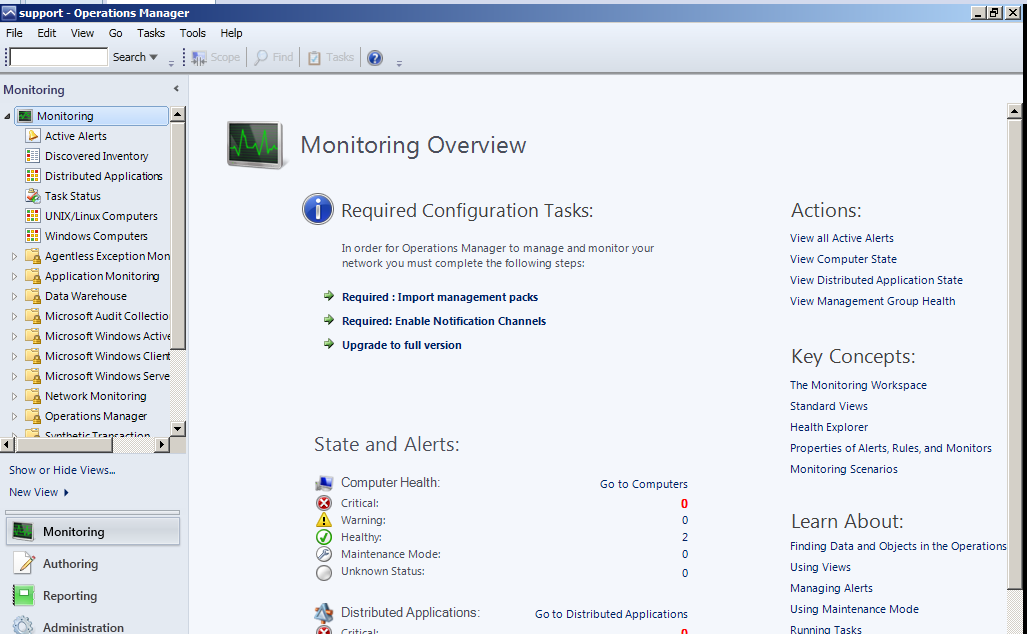
Task: Open the Help menu
Action: point(231,33)
